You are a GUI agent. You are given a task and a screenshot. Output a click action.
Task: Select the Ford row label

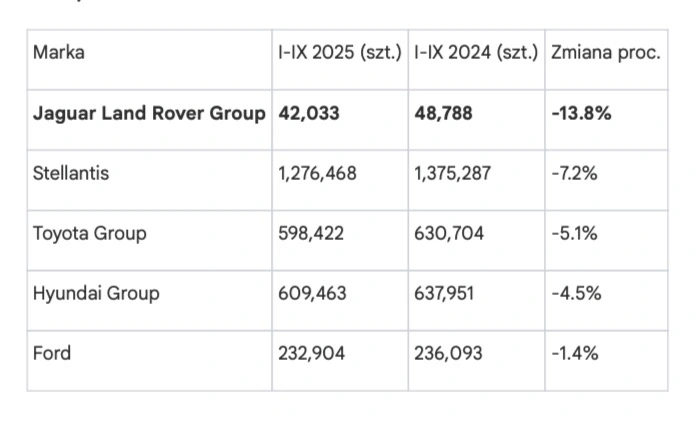click(x=52, y=353)
